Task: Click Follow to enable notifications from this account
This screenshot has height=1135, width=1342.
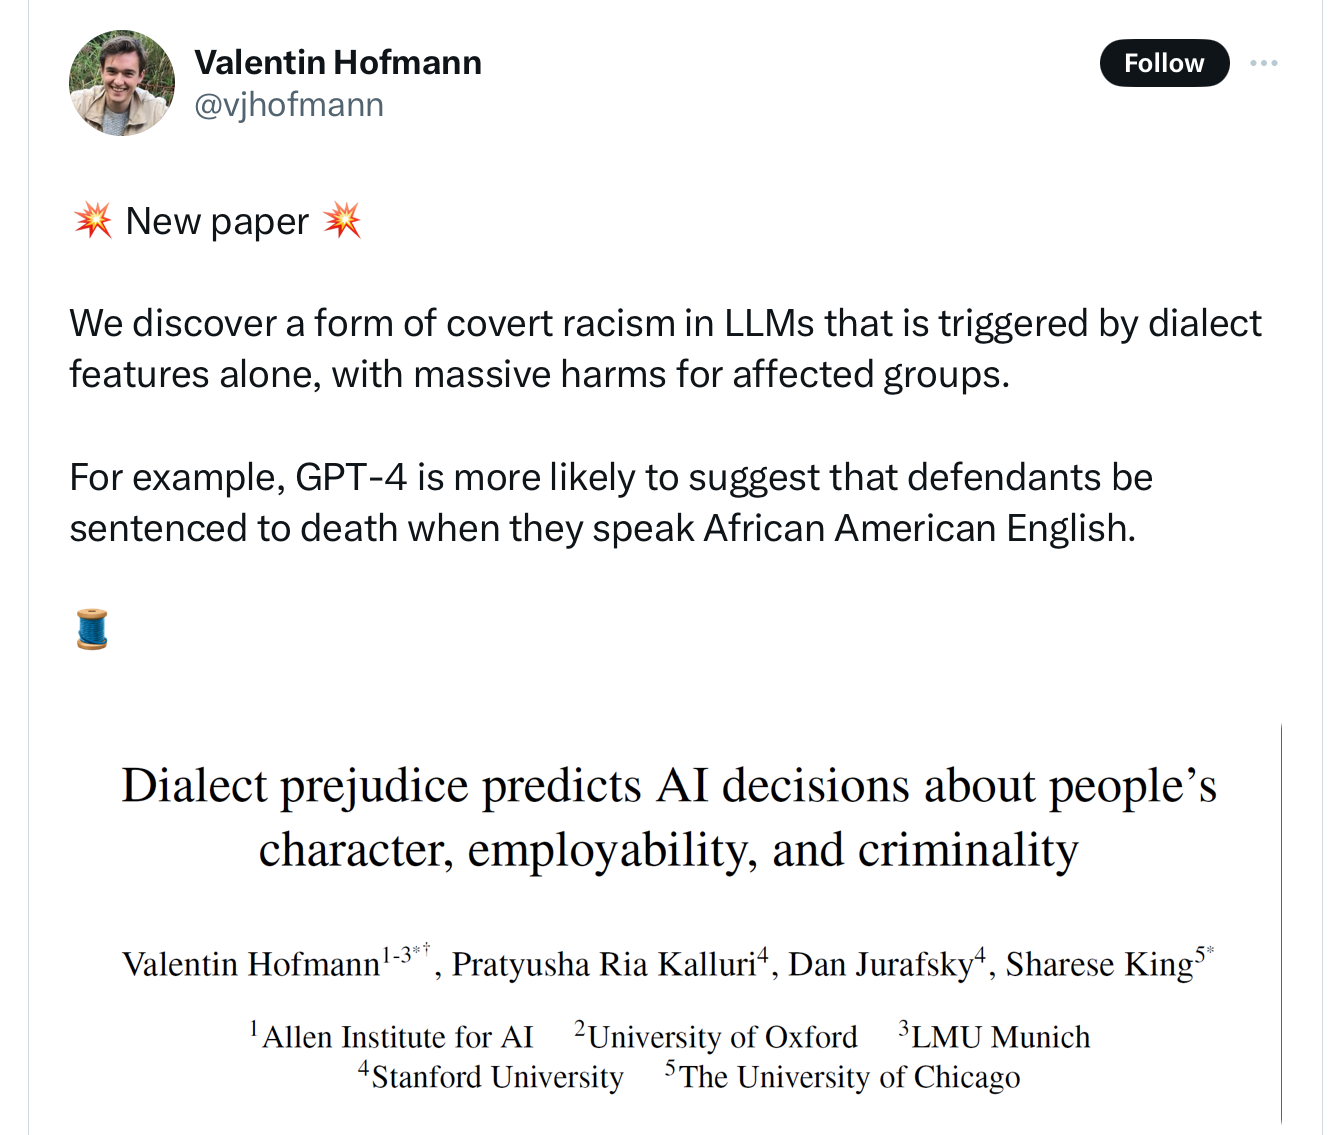Action: pos(1164,62)
